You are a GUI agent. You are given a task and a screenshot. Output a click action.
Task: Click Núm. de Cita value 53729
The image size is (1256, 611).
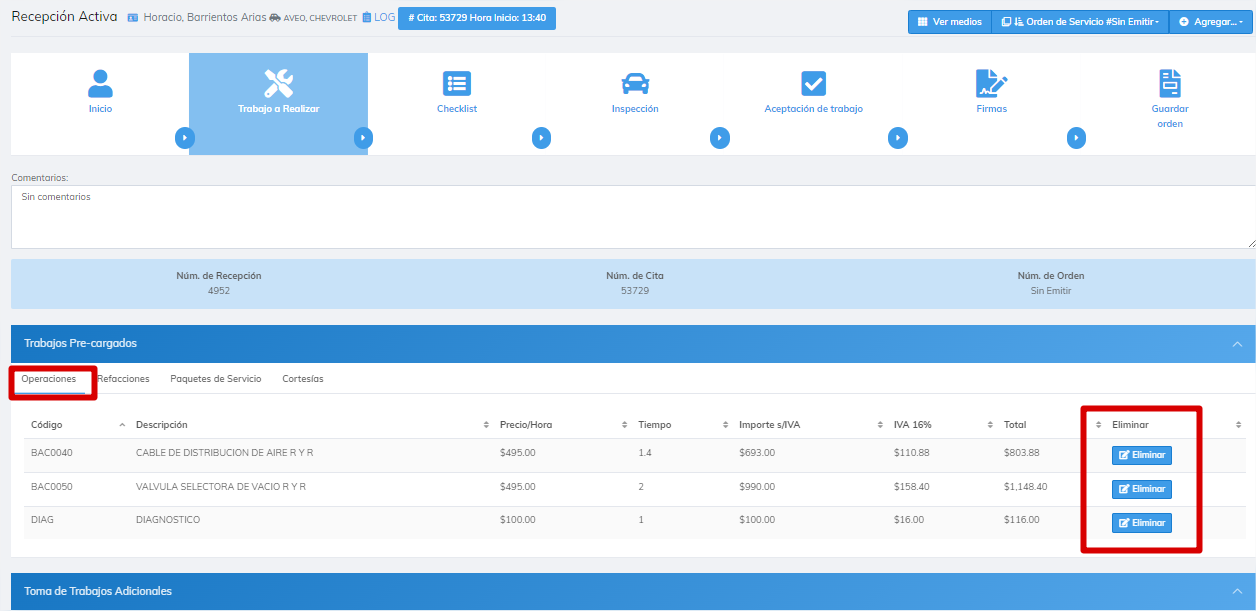click(635, 291)
